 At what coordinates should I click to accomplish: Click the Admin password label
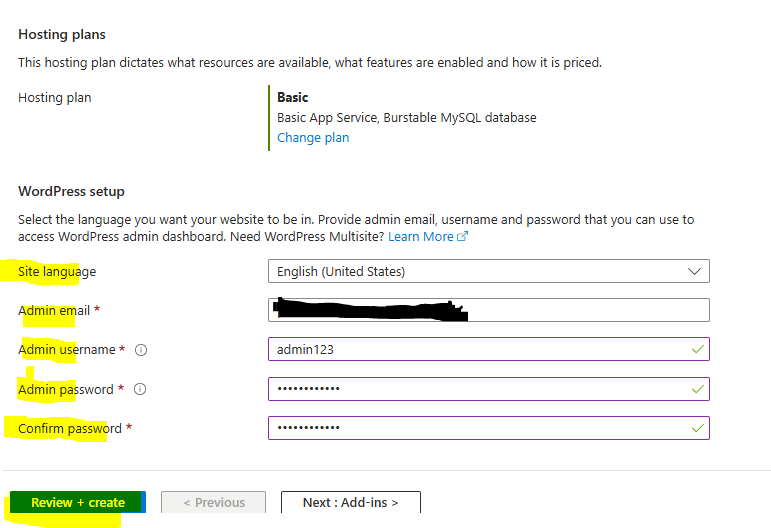point(66,389)
